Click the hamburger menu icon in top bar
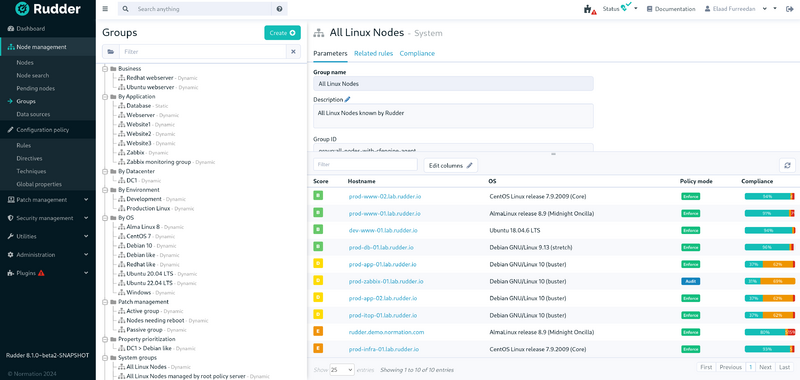Image resolution: width=800 pixels, height=380 pixels. point(105,9)
